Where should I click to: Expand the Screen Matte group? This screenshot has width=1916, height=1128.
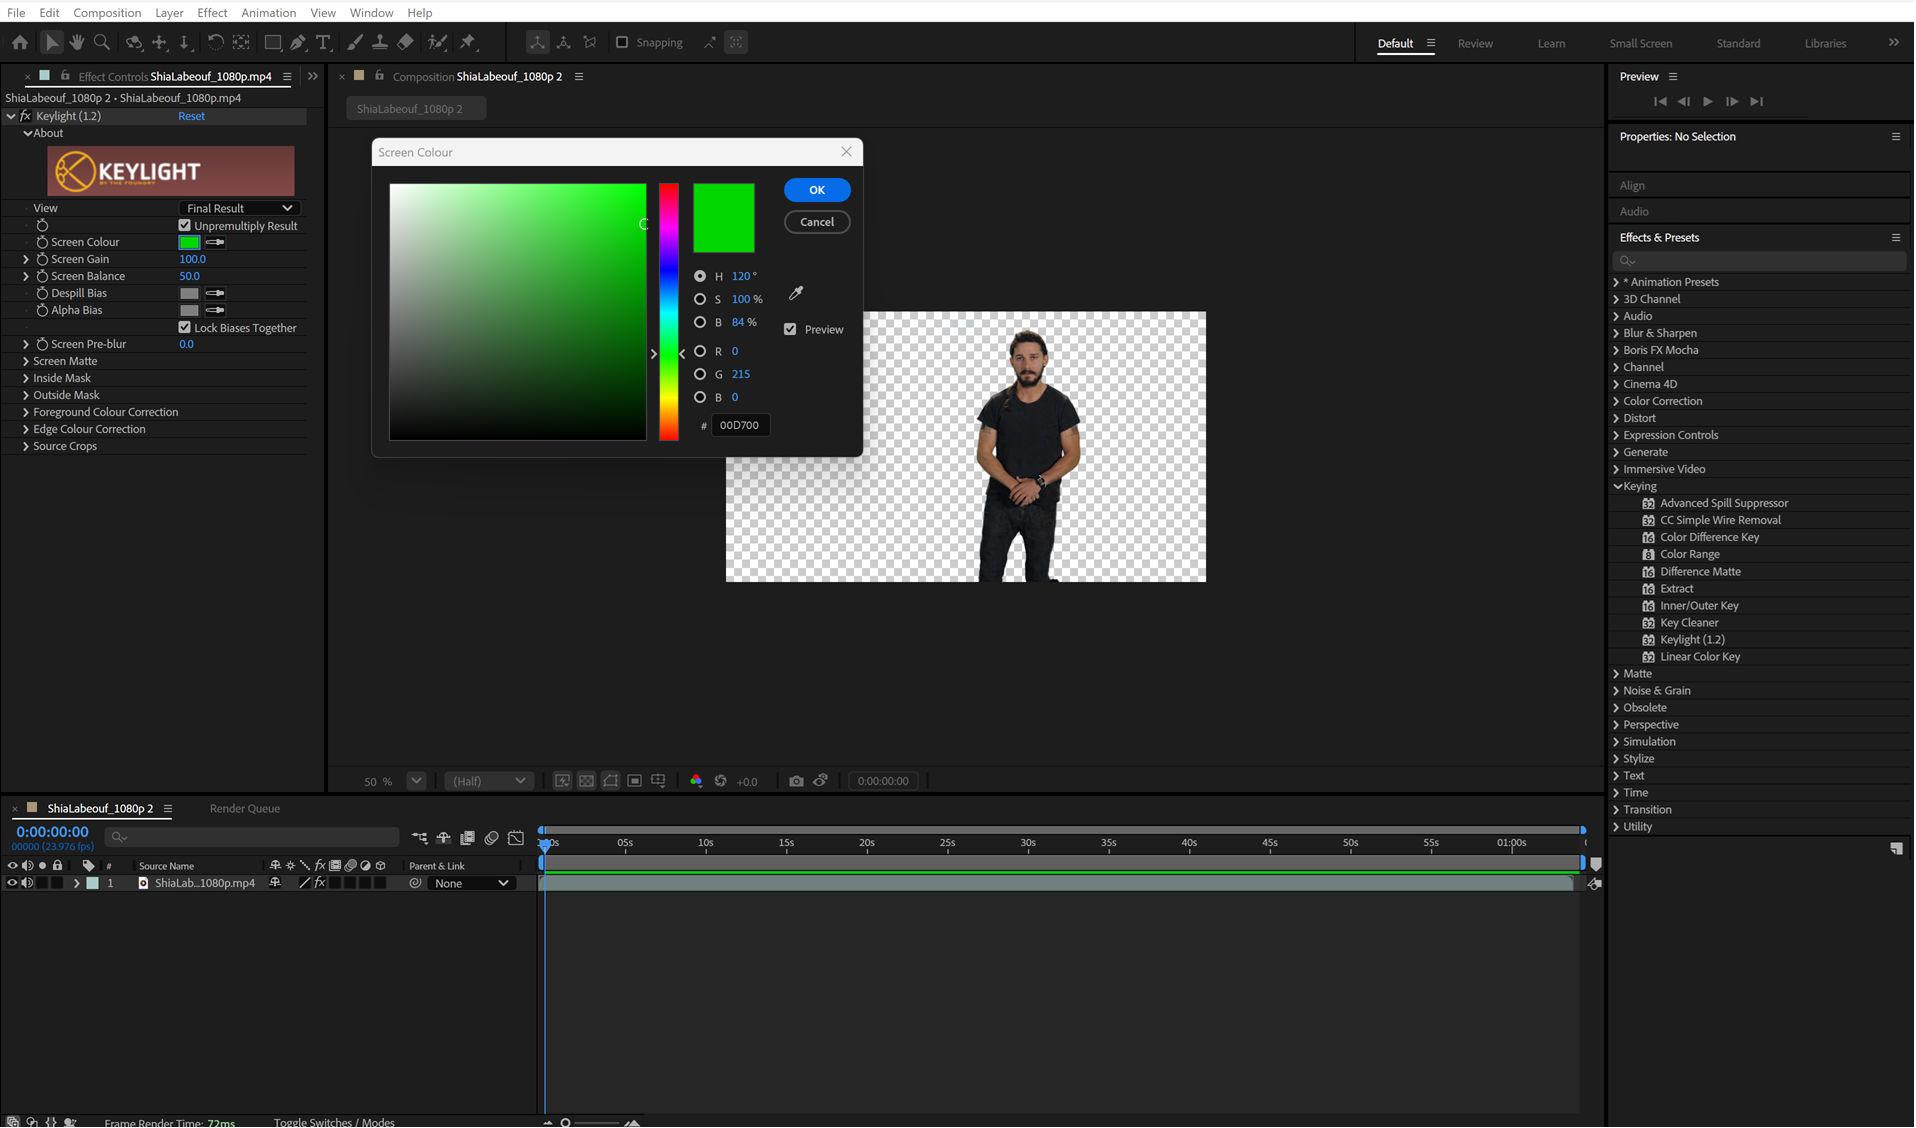(x=27, y=360)
